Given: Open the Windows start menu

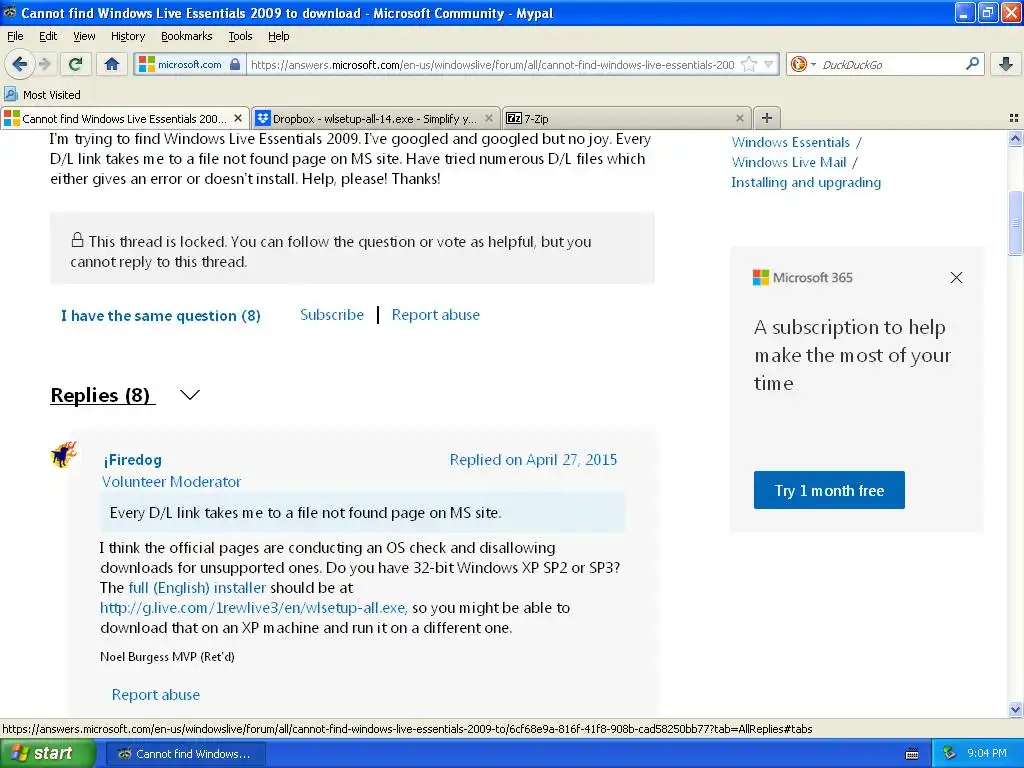Looking at the screenshot, I should pyautogui.click(x=47, y=754).
